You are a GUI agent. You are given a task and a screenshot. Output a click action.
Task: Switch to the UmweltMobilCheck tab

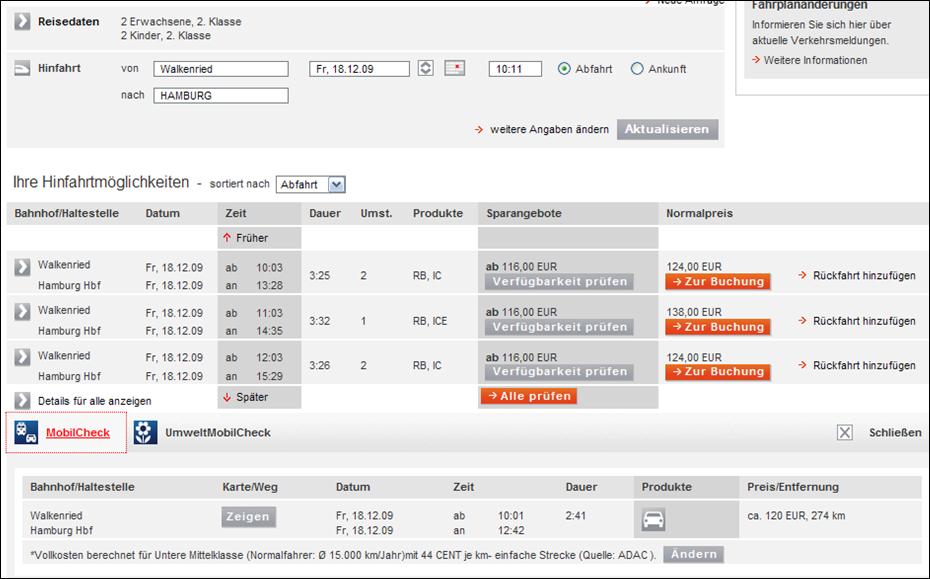click(x=218, y=433)
